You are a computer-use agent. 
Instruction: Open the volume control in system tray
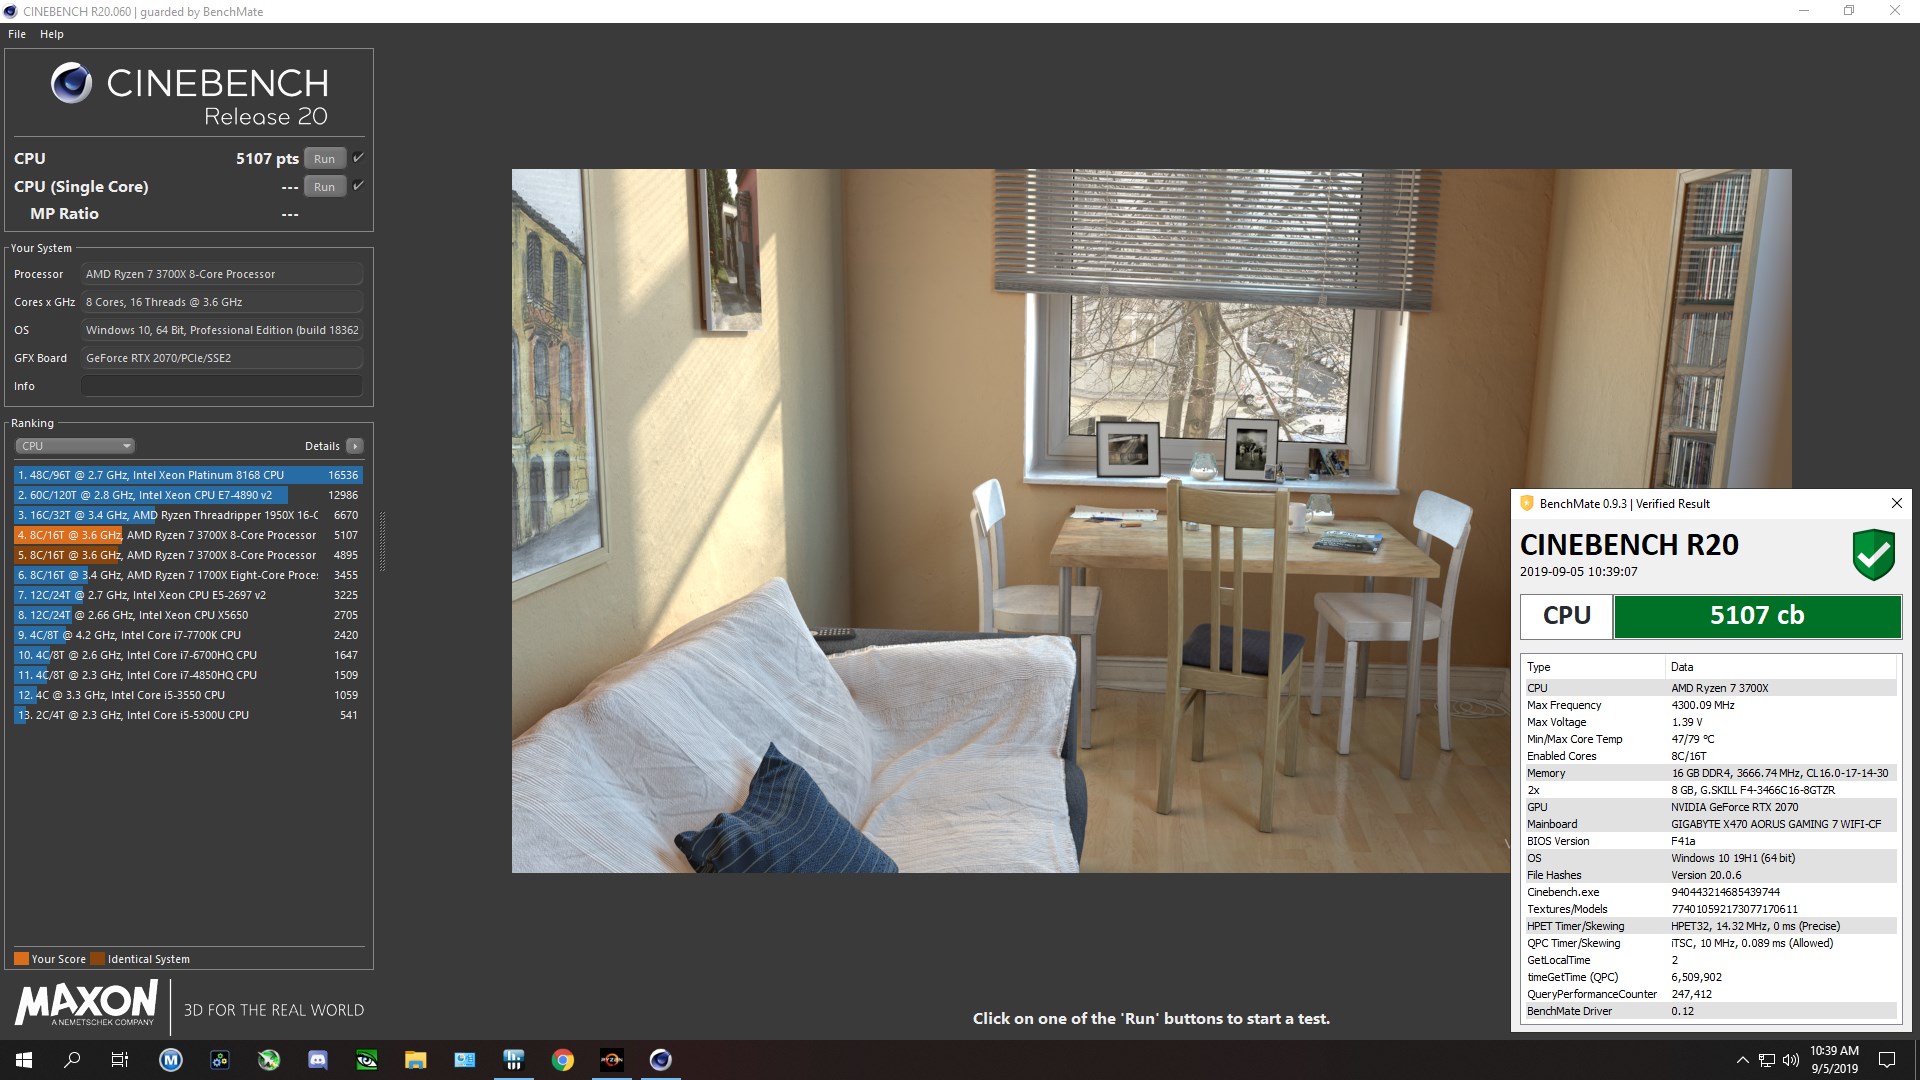tap(1790, 1060)
